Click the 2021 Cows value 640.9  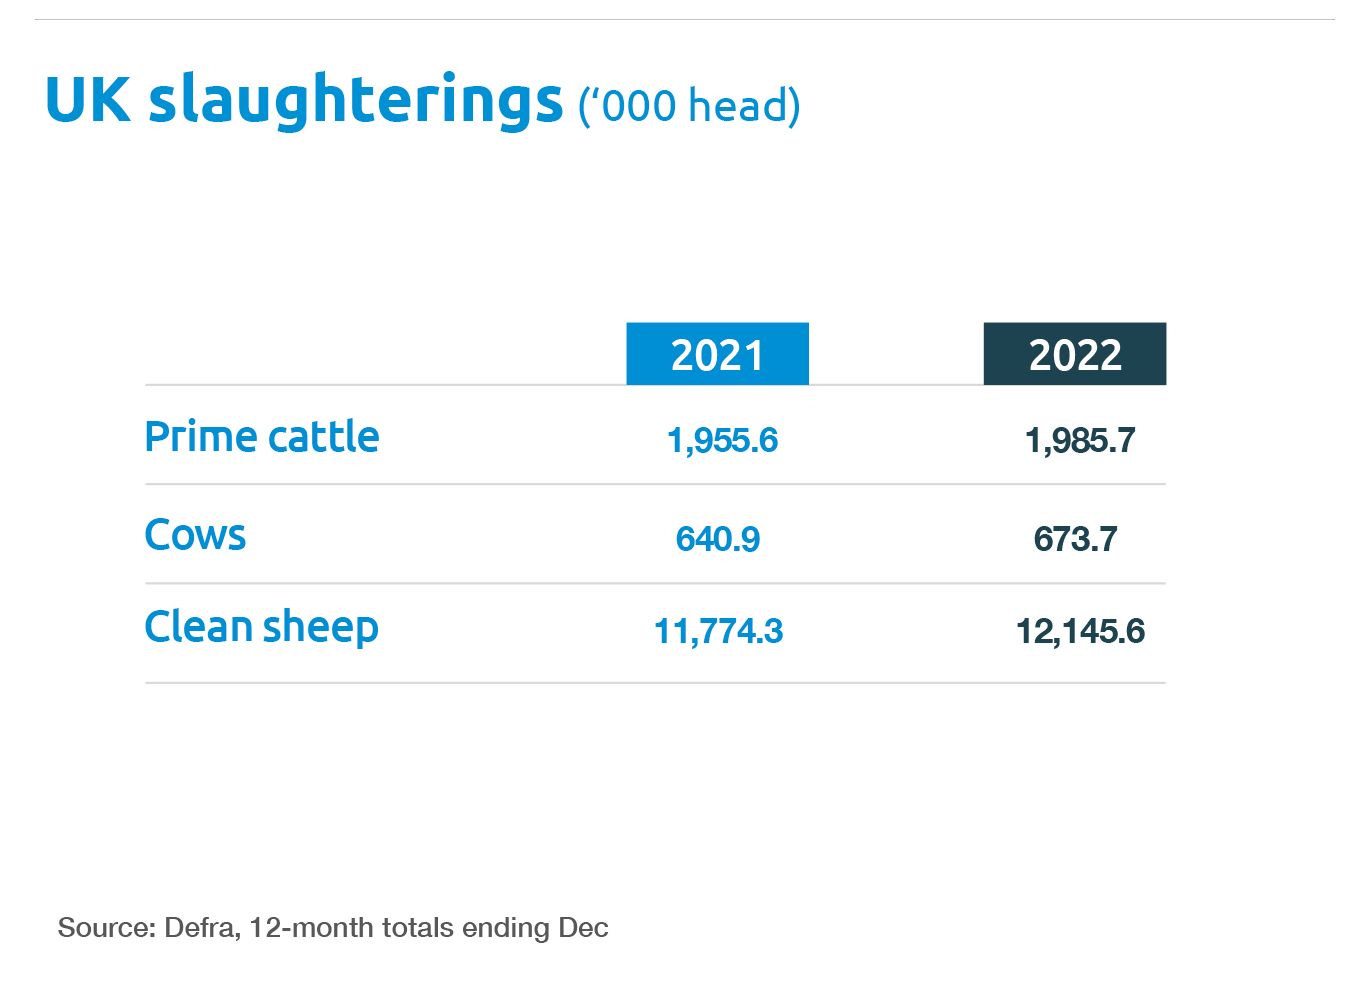718,539
